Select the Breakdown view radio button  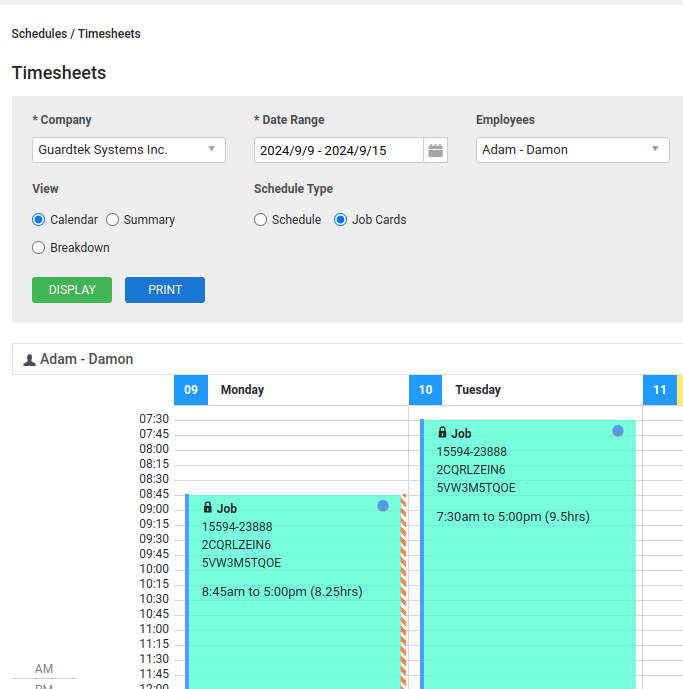click(x=39, y=248)
